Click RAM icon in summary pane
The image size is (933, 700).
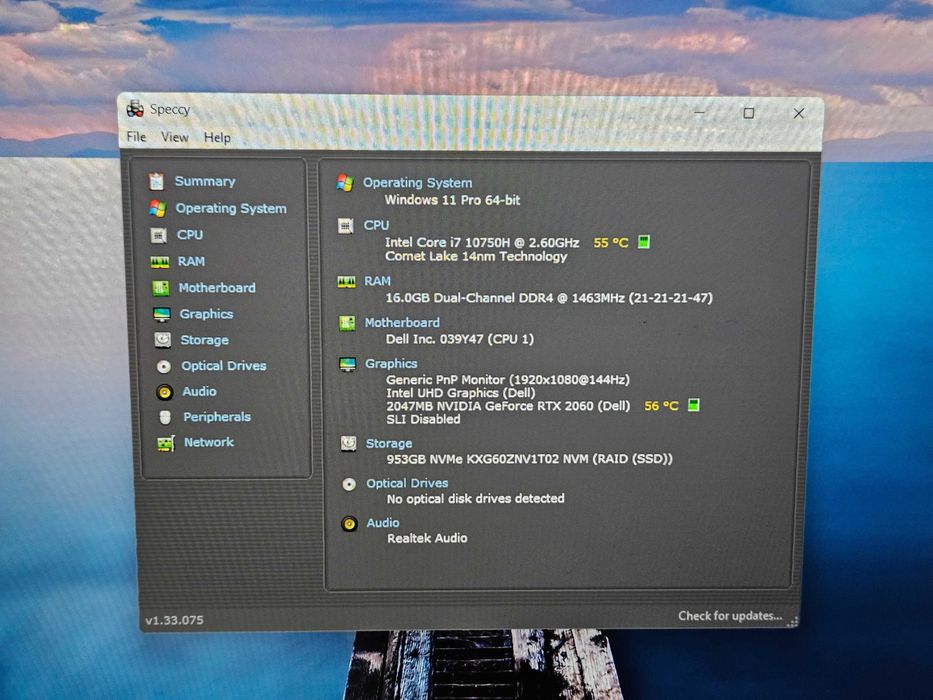346,282
